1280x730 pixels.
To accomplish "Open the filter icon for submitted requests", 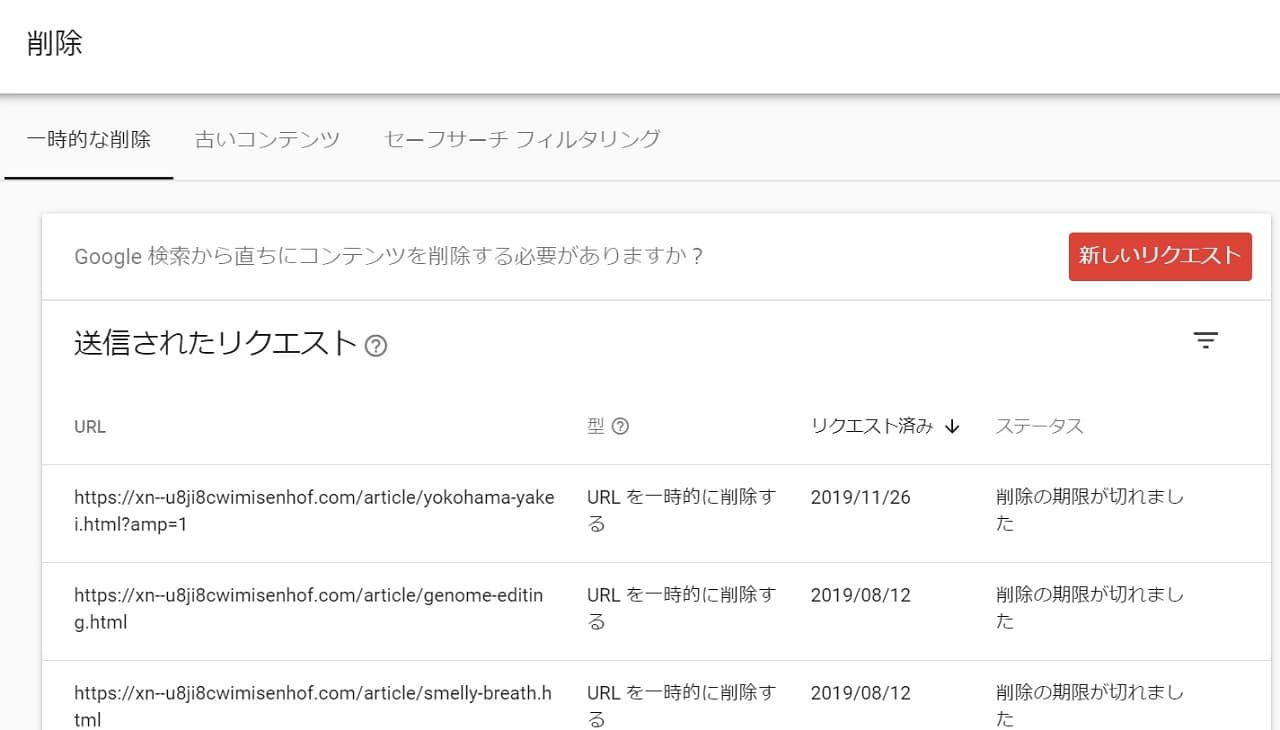I will point(1205,341).
